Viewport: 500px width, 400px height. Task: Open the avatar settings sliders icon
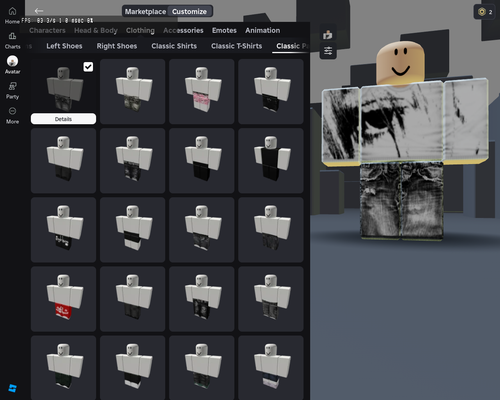click(328, 51)
